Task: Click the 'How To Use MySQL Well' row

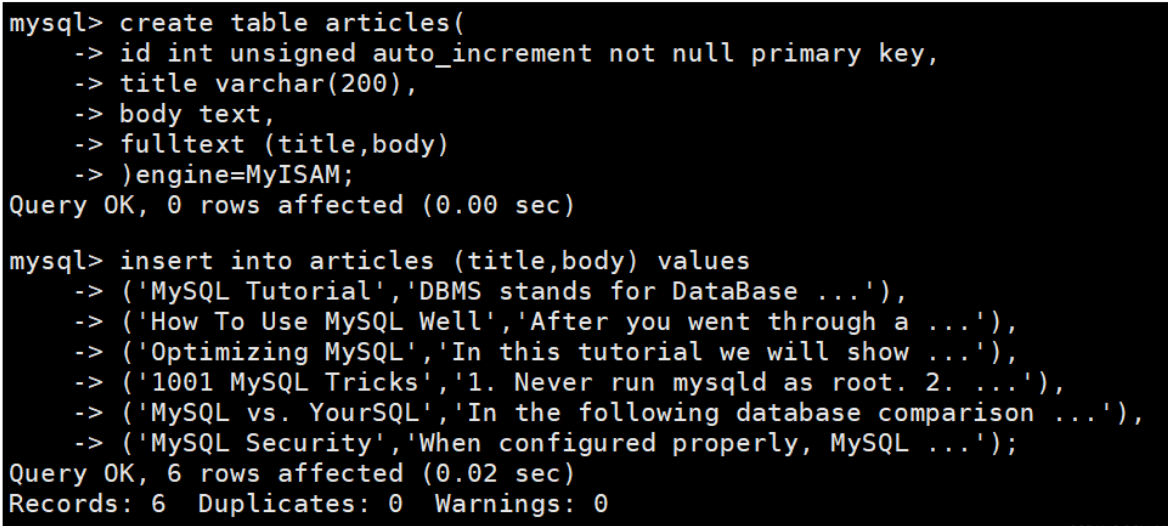Action: pyautogui.click(x=569, y=322)
